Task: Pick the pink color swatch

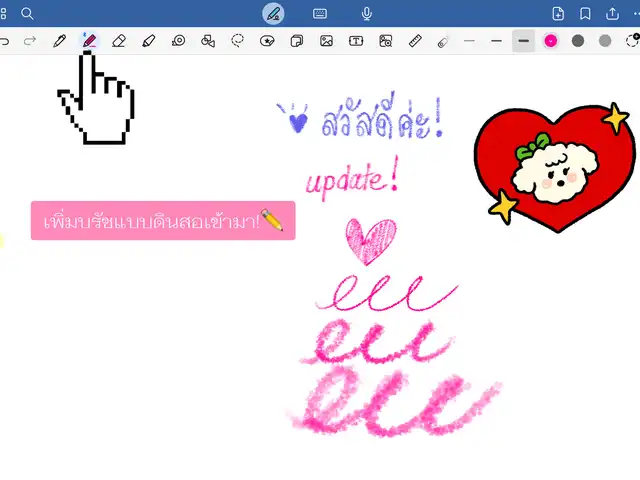Action: click(x=550, y=41)
